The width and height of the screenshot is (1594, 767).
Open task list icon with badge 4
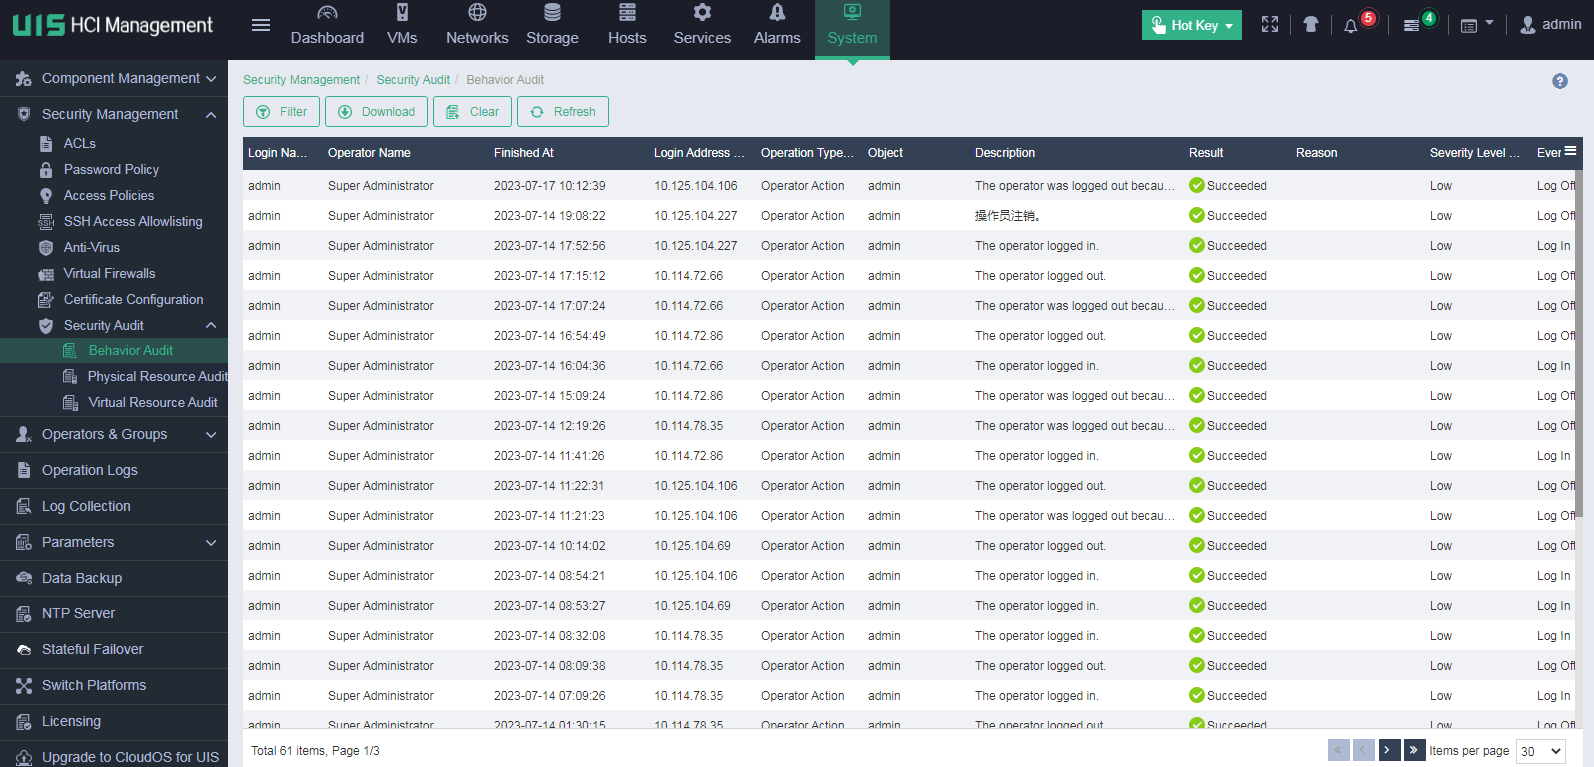click(x=1411, y=26)
